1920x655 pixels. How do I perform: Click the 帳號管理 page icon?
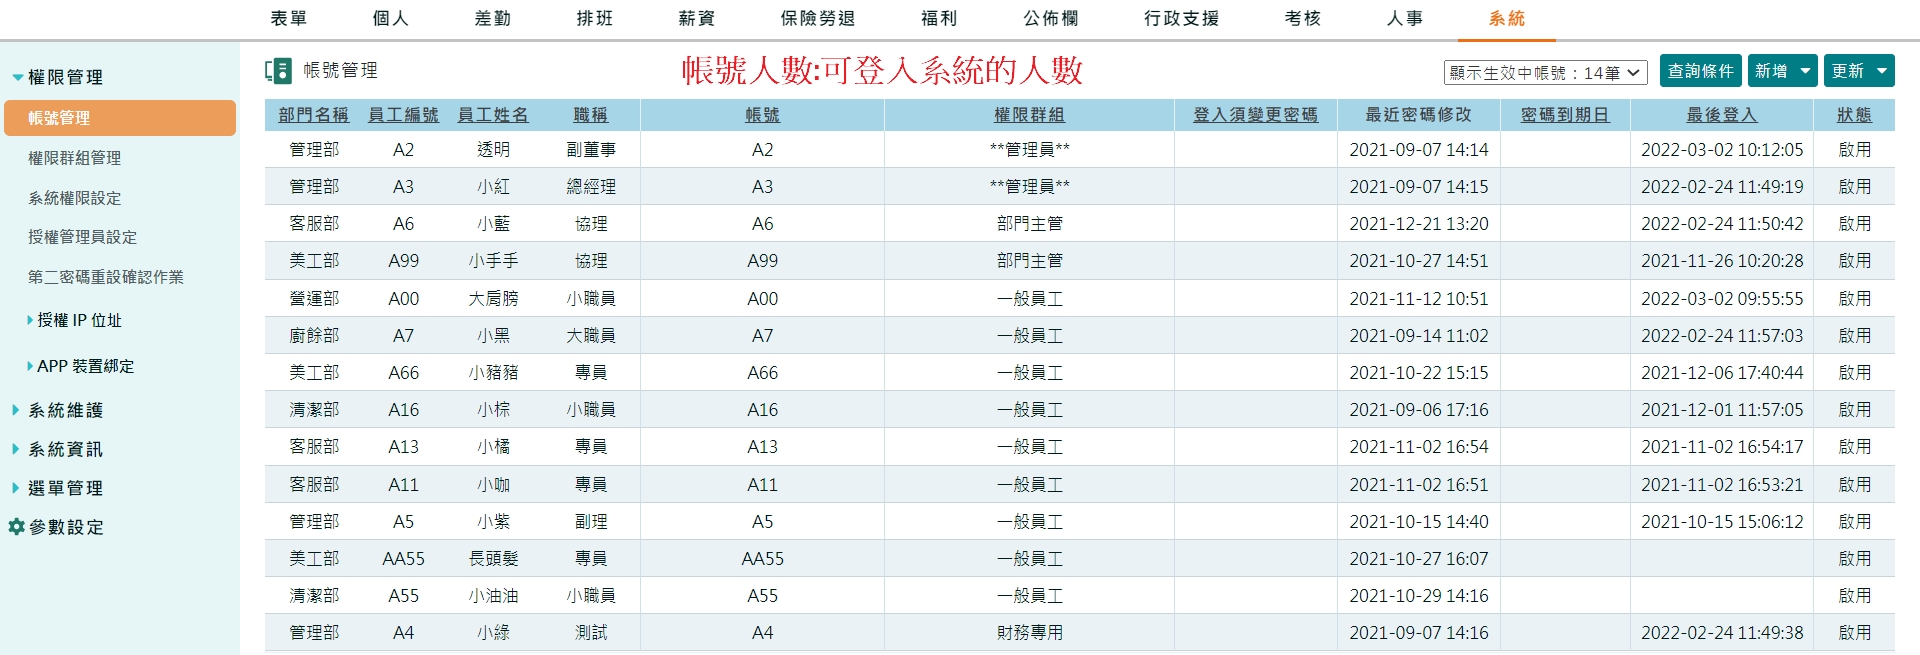coord(278,71)
